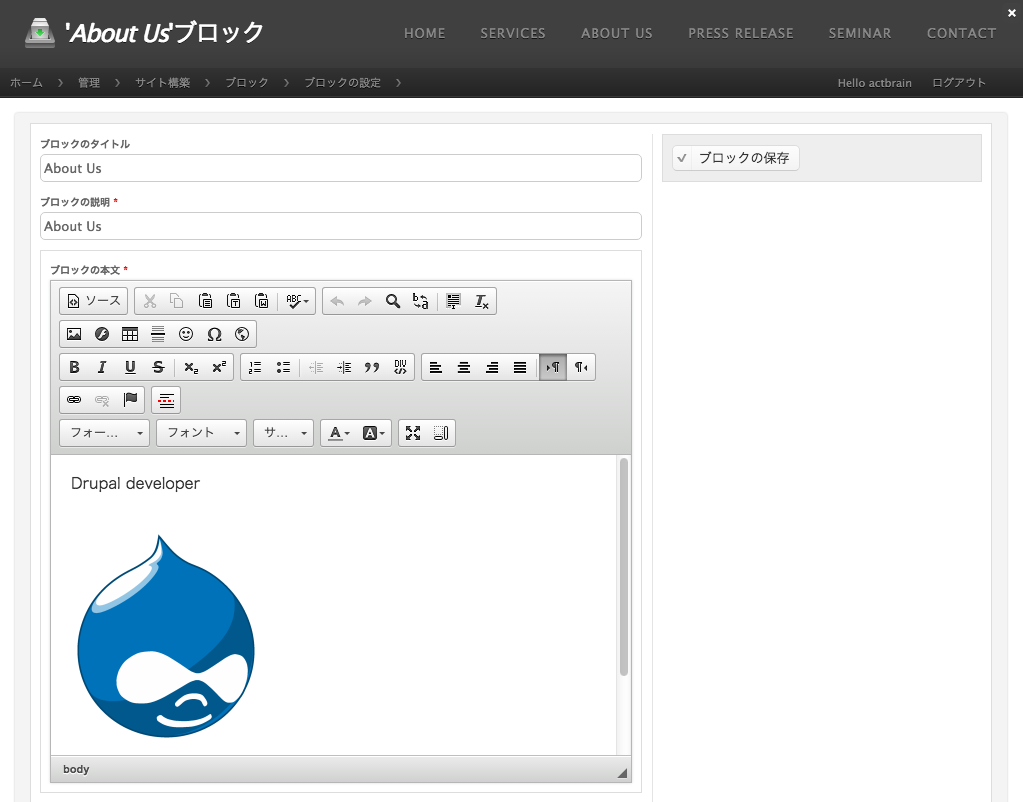Expand the フォント font dropdown
Image resolution: width=1023 pixels, height=802 pixels.
coord(201,433)
